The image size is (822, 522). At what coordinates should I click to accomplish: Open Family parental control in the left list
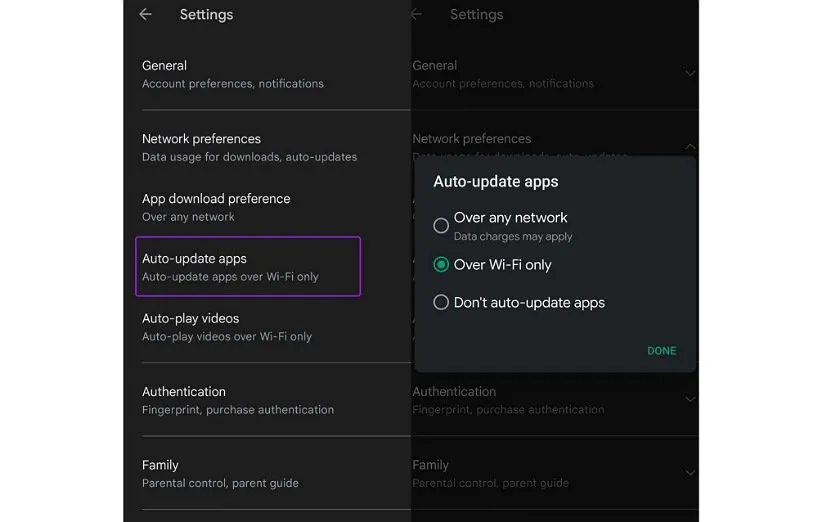(220, 473)
